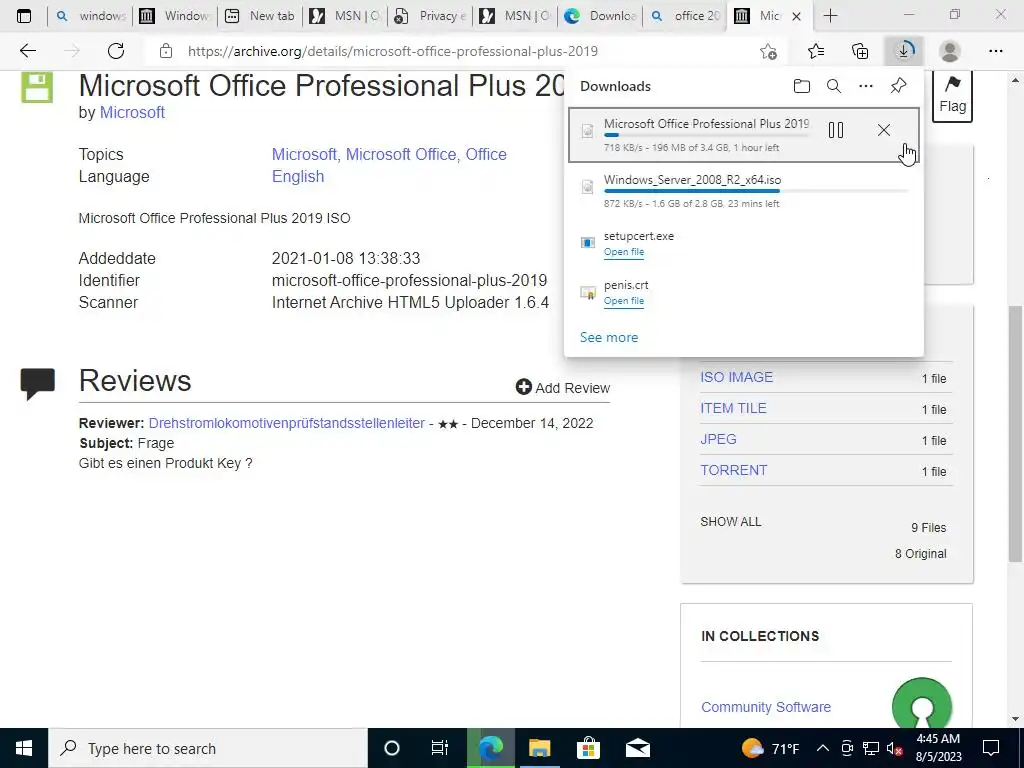View the site lock information icon
Image resolution: width=1024 pixels, height=768 pixels.
(166, 51)
